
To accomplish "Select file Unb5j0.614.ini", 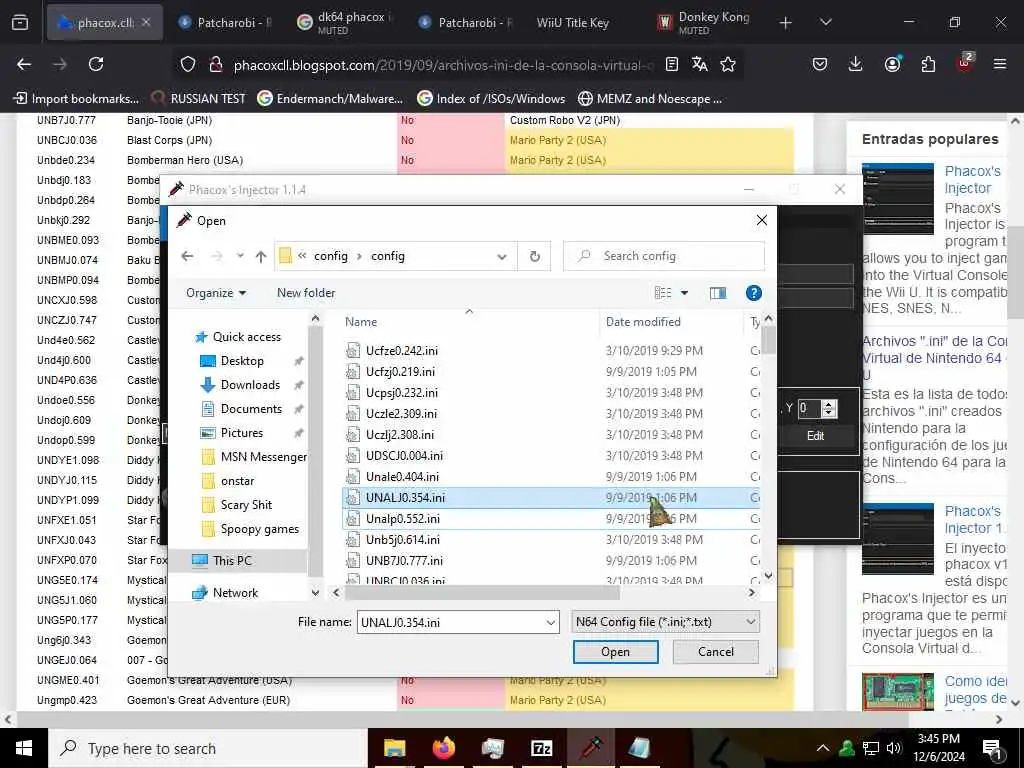I will click(x=402, y=539).
